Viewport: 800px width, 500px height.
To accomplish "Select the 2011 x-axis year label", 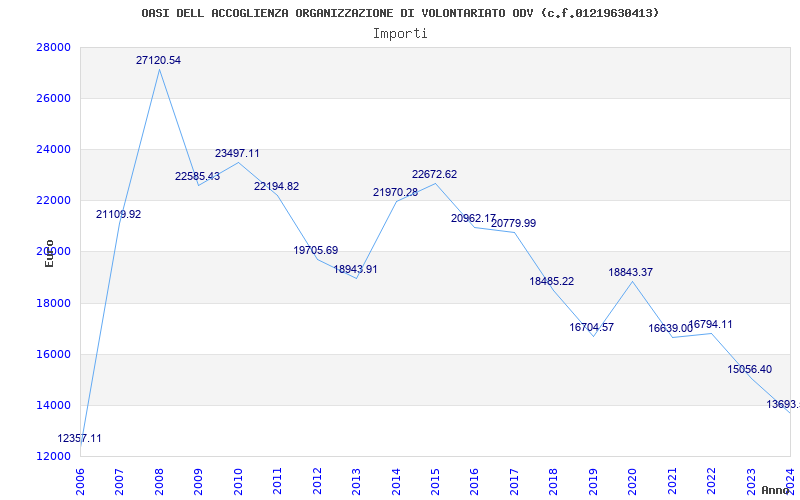I will click(x=277, y=481).
